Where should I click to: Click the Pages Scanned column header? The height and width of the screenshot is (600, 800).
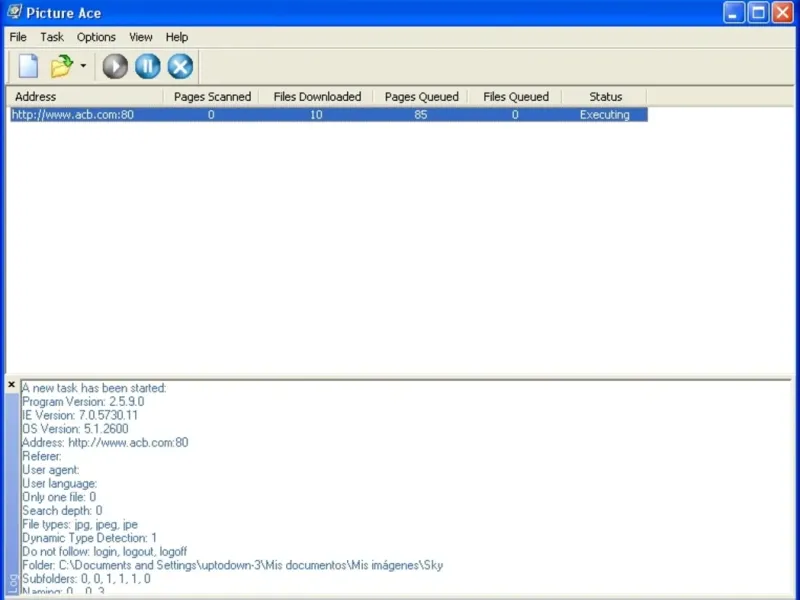tap(212, 96)
